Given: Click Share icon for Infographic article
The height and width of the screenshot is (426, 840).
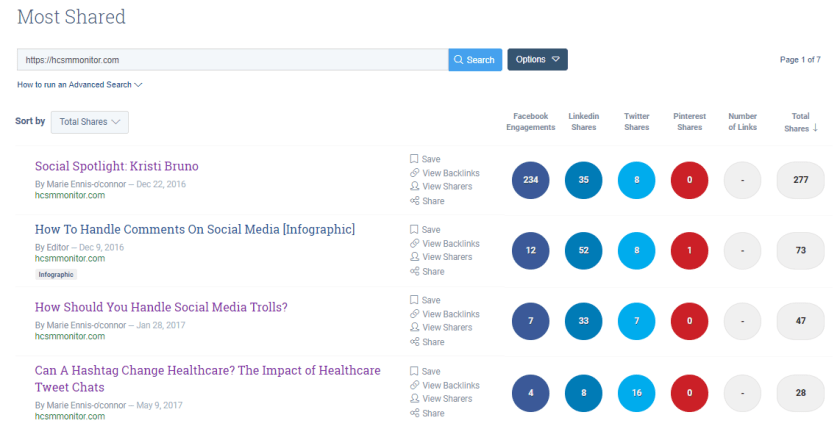Looking at the screenshot, I should [414, 271].
